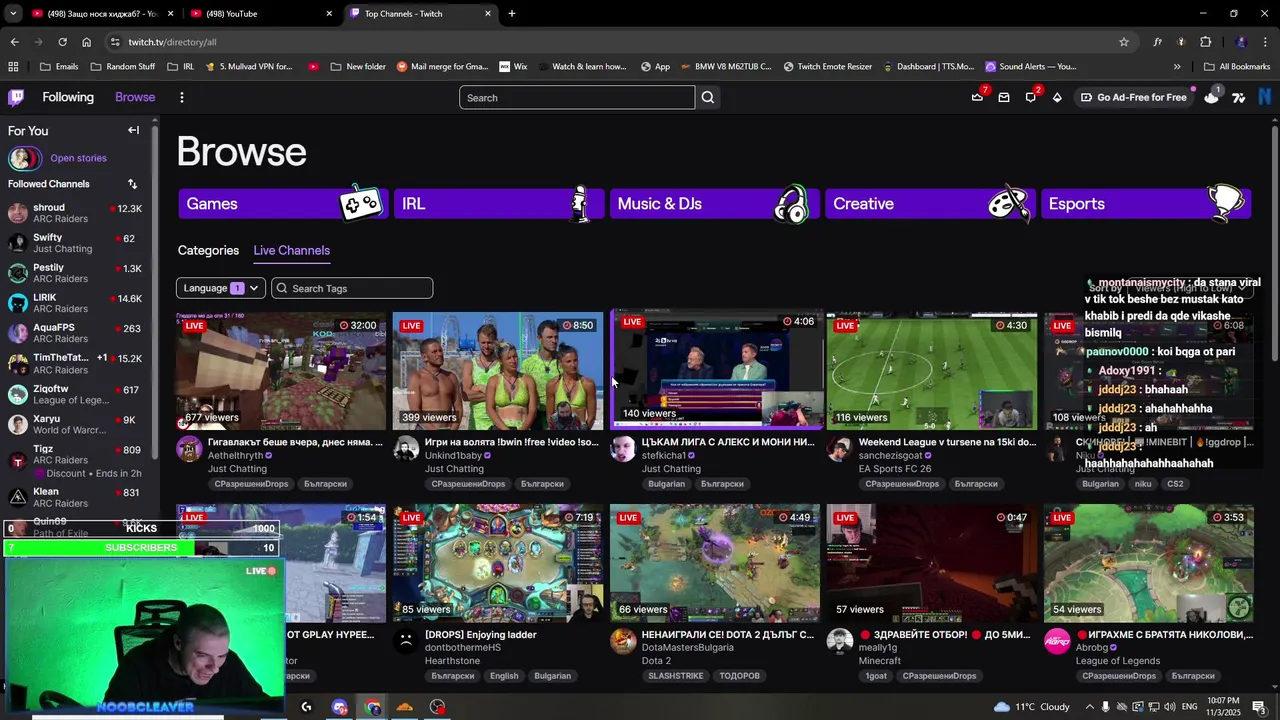Click the Chrome icon in the taskbar

(x=373, y=707)
